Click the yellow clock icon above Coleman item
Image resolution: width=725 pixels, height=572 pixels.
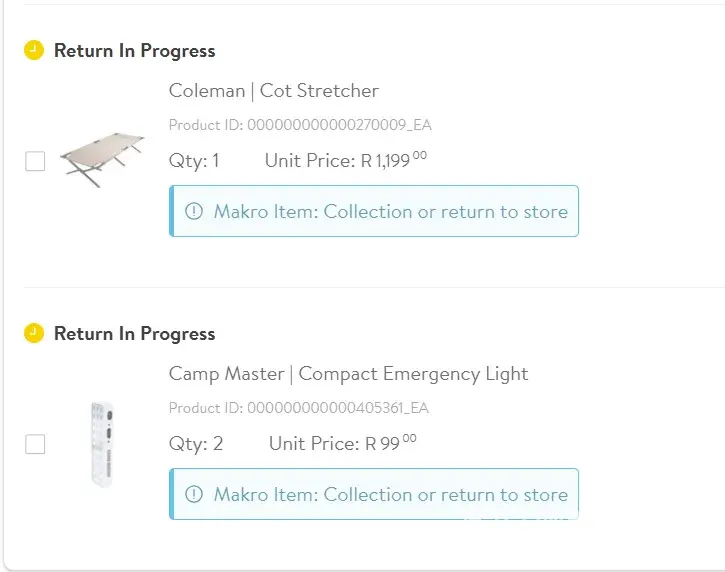pyautogui.click(x=34, y=50)
